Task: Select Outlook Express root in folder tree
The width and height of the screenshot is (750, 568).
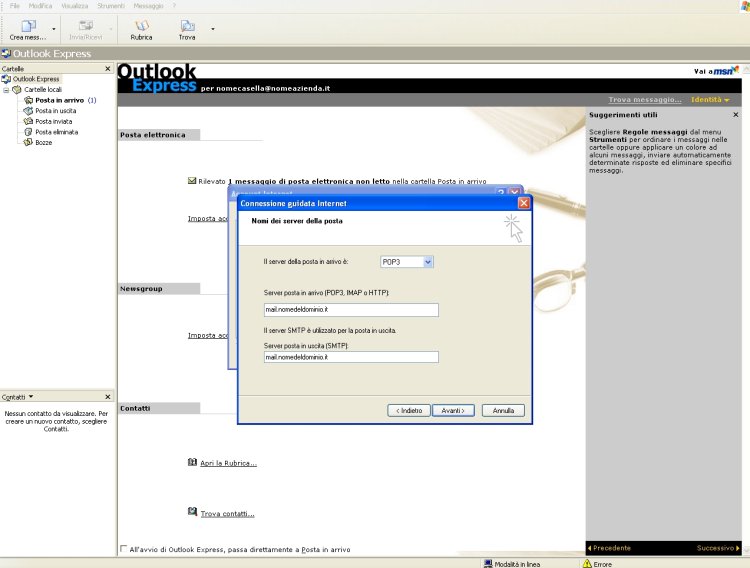Action: click(x=36, y=79)
